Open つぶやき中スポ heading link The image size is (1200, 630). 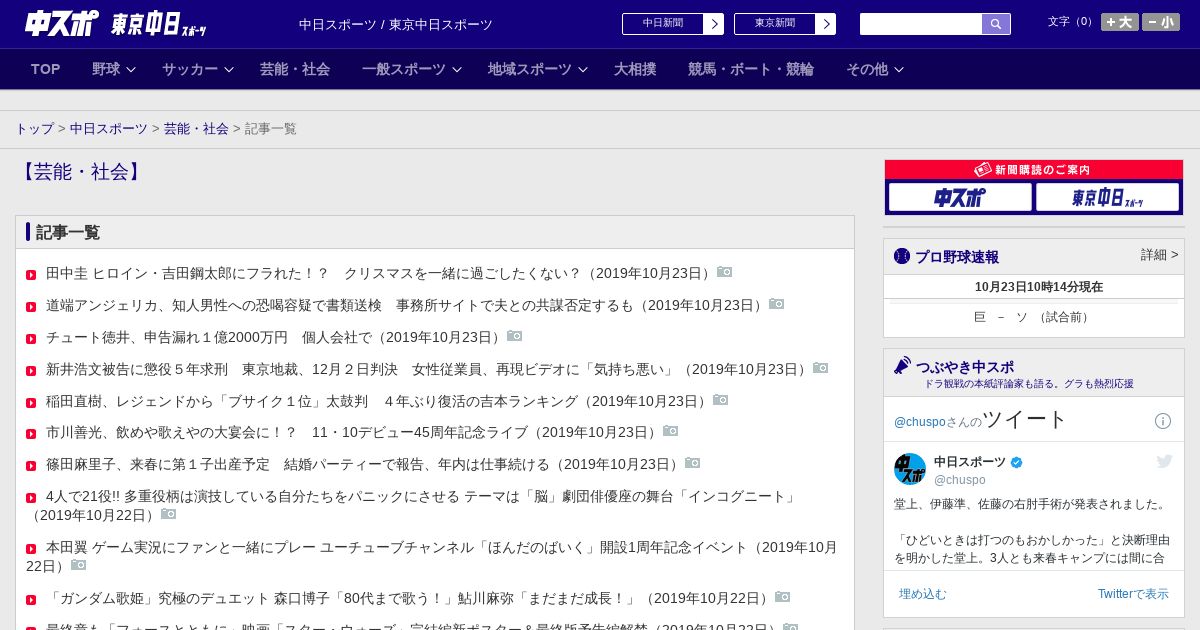(965, 367)
